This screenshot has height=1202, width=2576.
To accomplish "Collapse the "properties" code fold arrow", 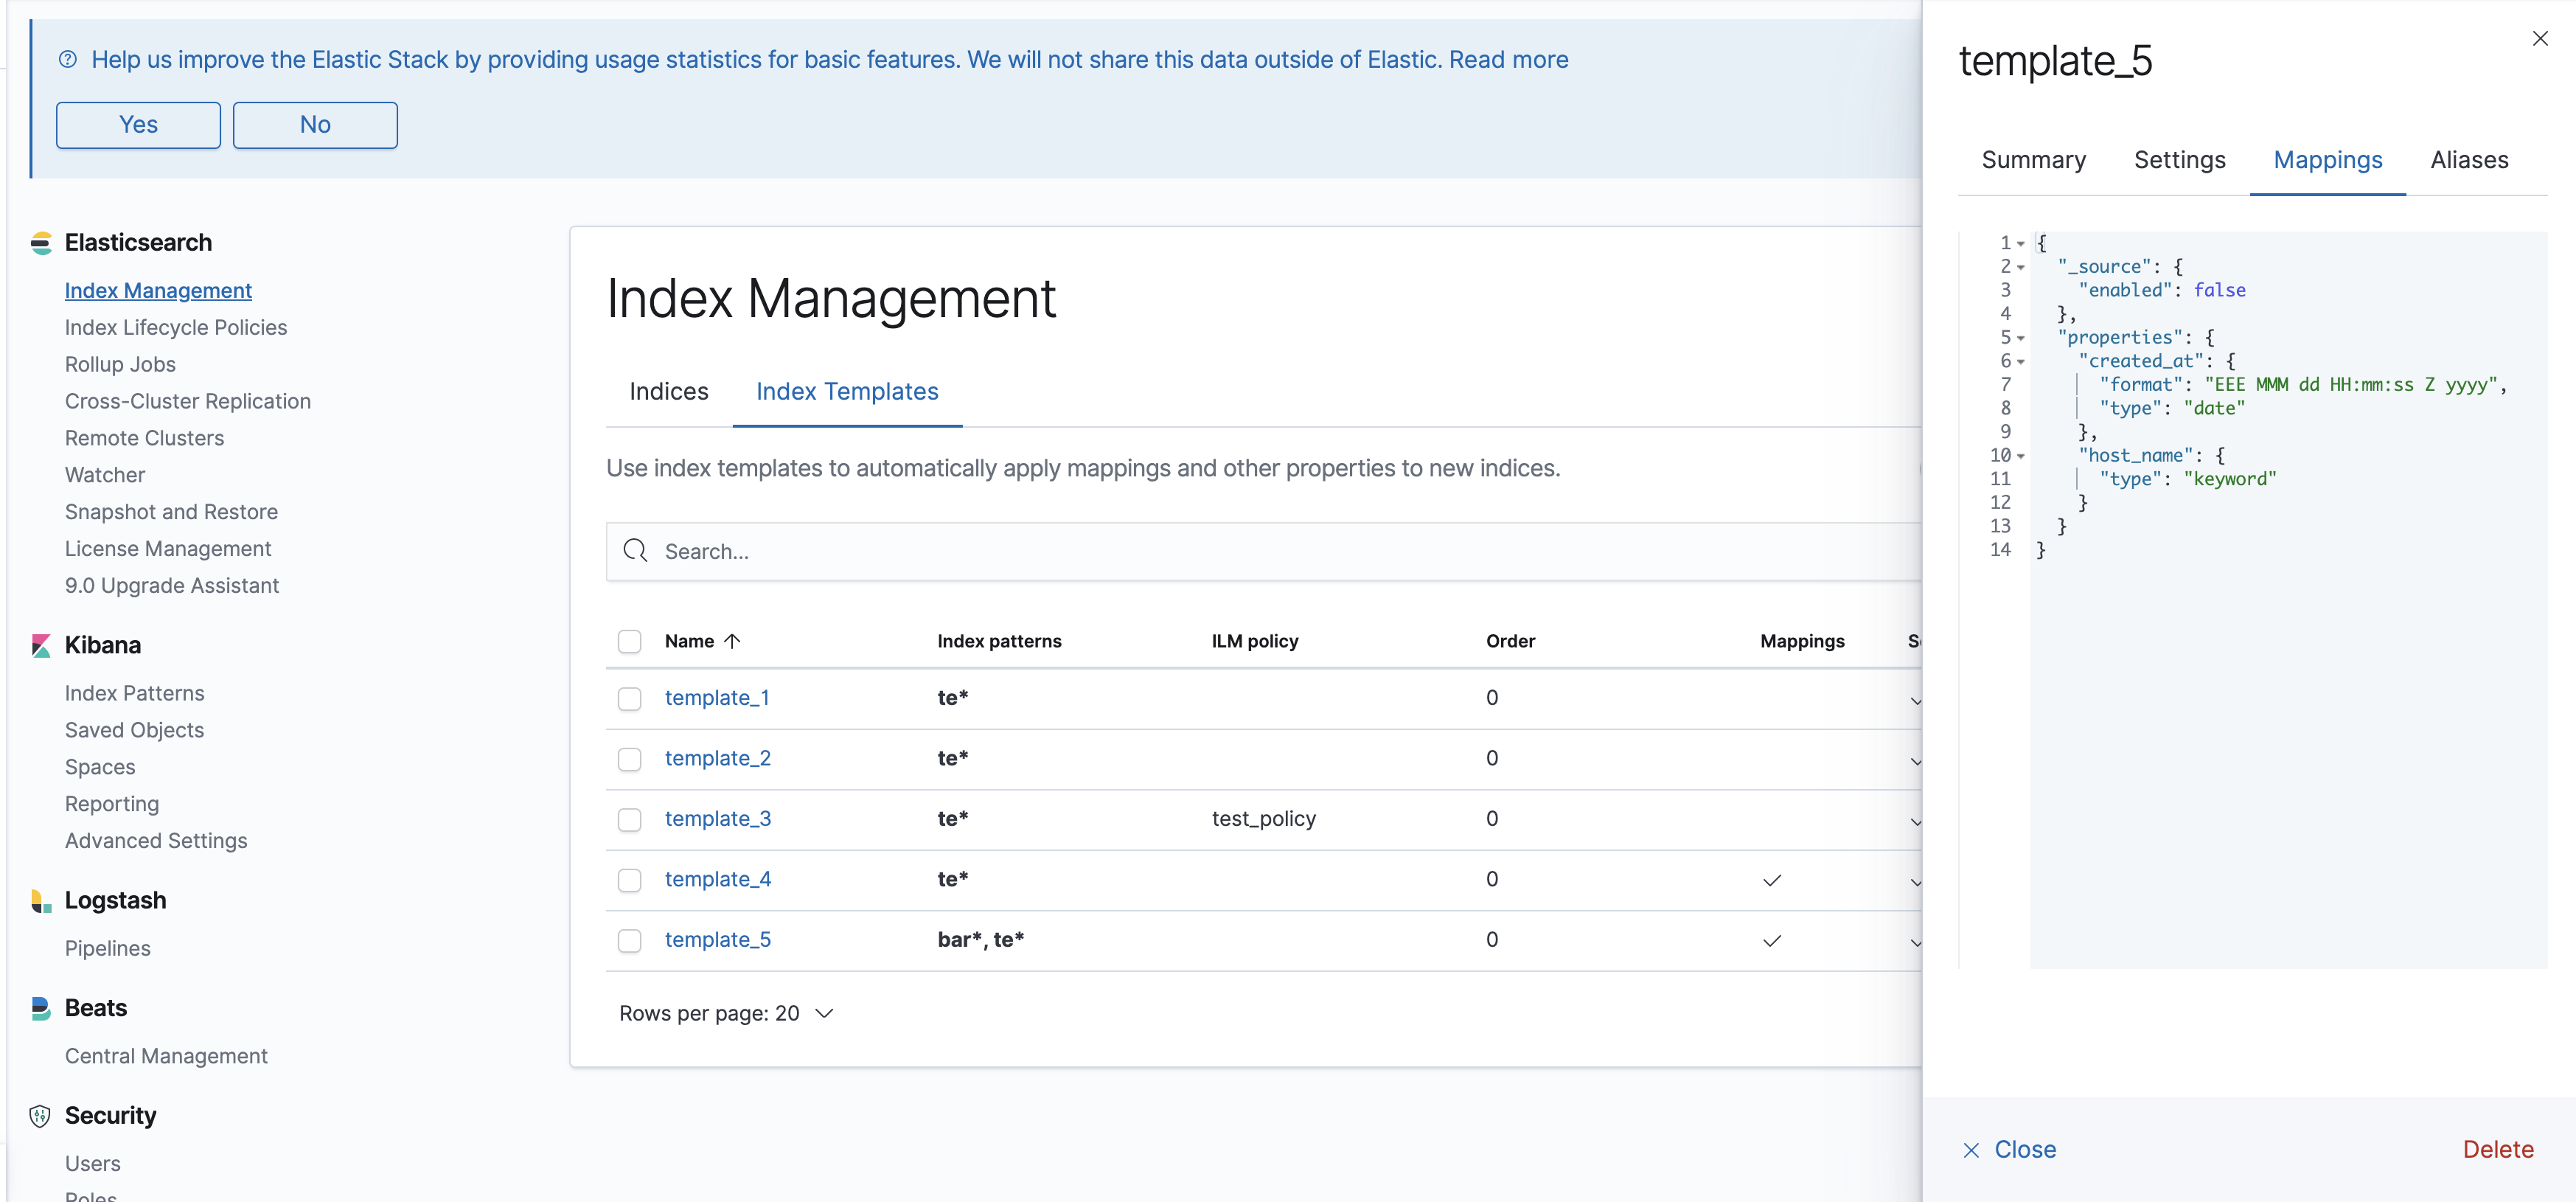I will click(x=2021, y=338).
